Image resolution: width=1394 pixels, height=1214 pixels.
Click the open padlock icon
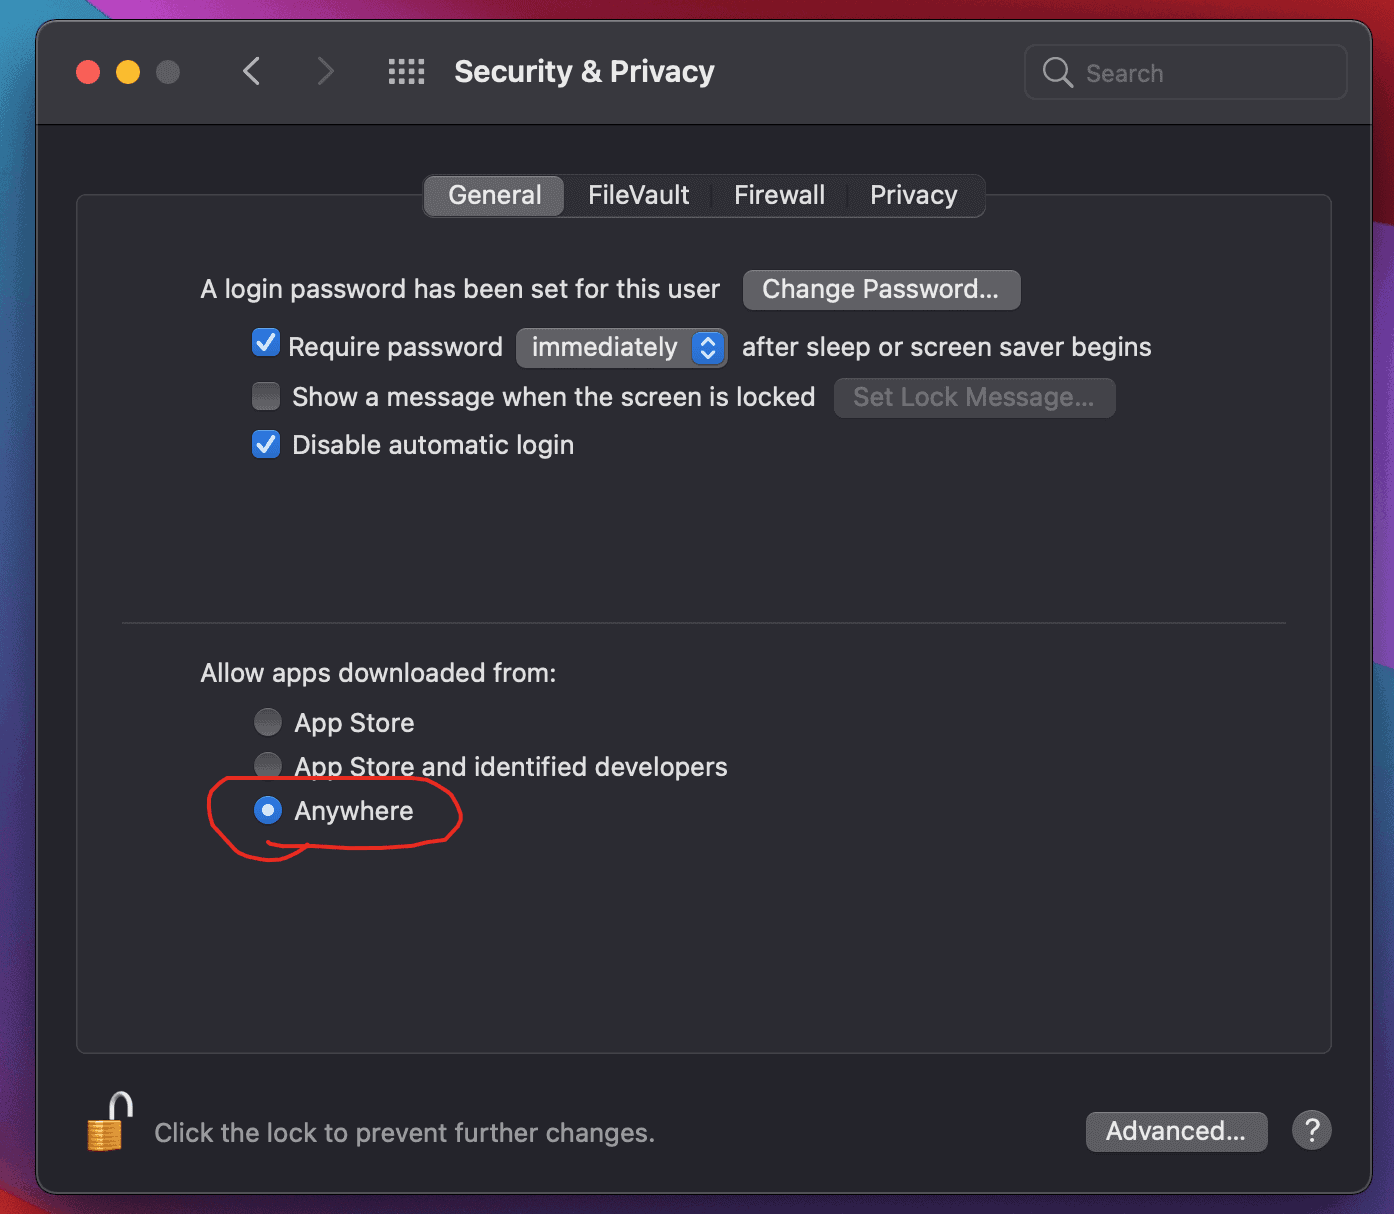(109, 1123)
